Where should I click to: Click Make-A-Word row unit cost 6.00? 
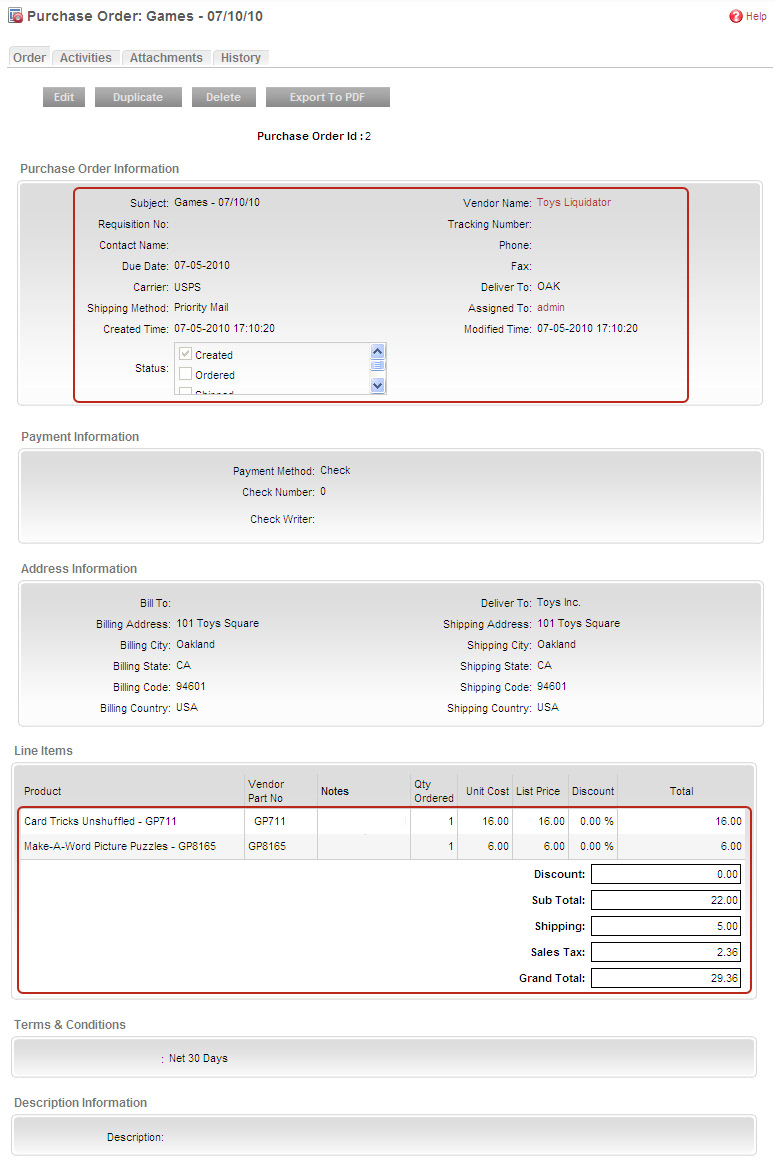(498, 846)
